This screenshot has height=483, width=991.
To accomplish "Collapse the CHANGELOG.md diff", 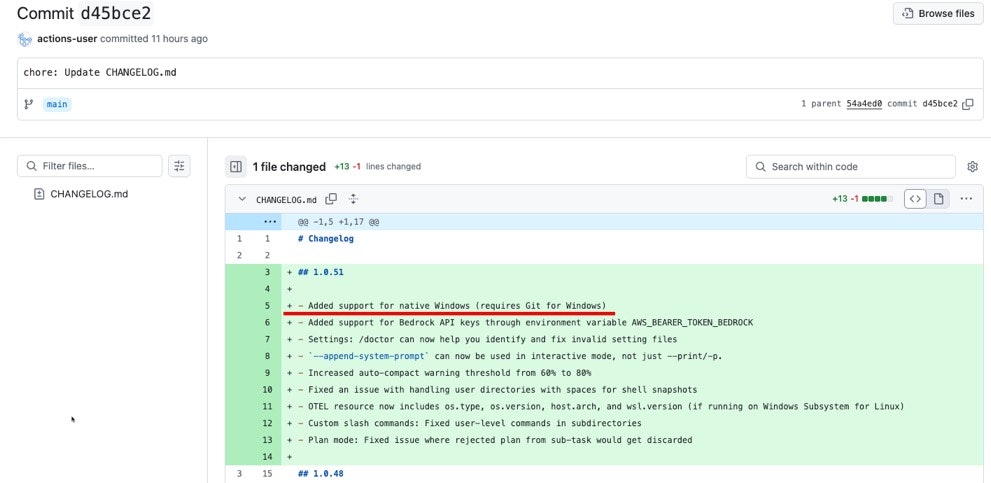I will coord(241,199).
